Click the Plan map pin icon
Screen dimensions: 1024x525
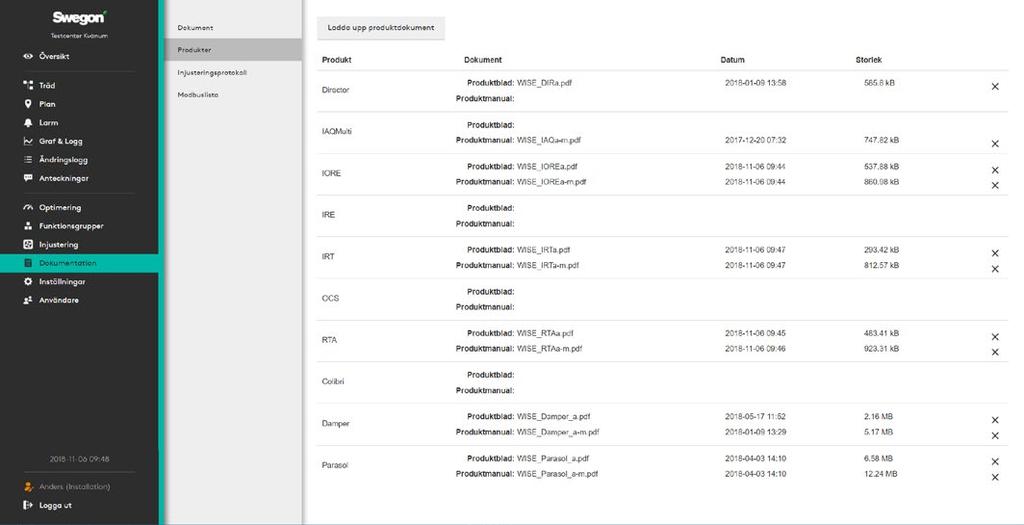pos(28,104)
